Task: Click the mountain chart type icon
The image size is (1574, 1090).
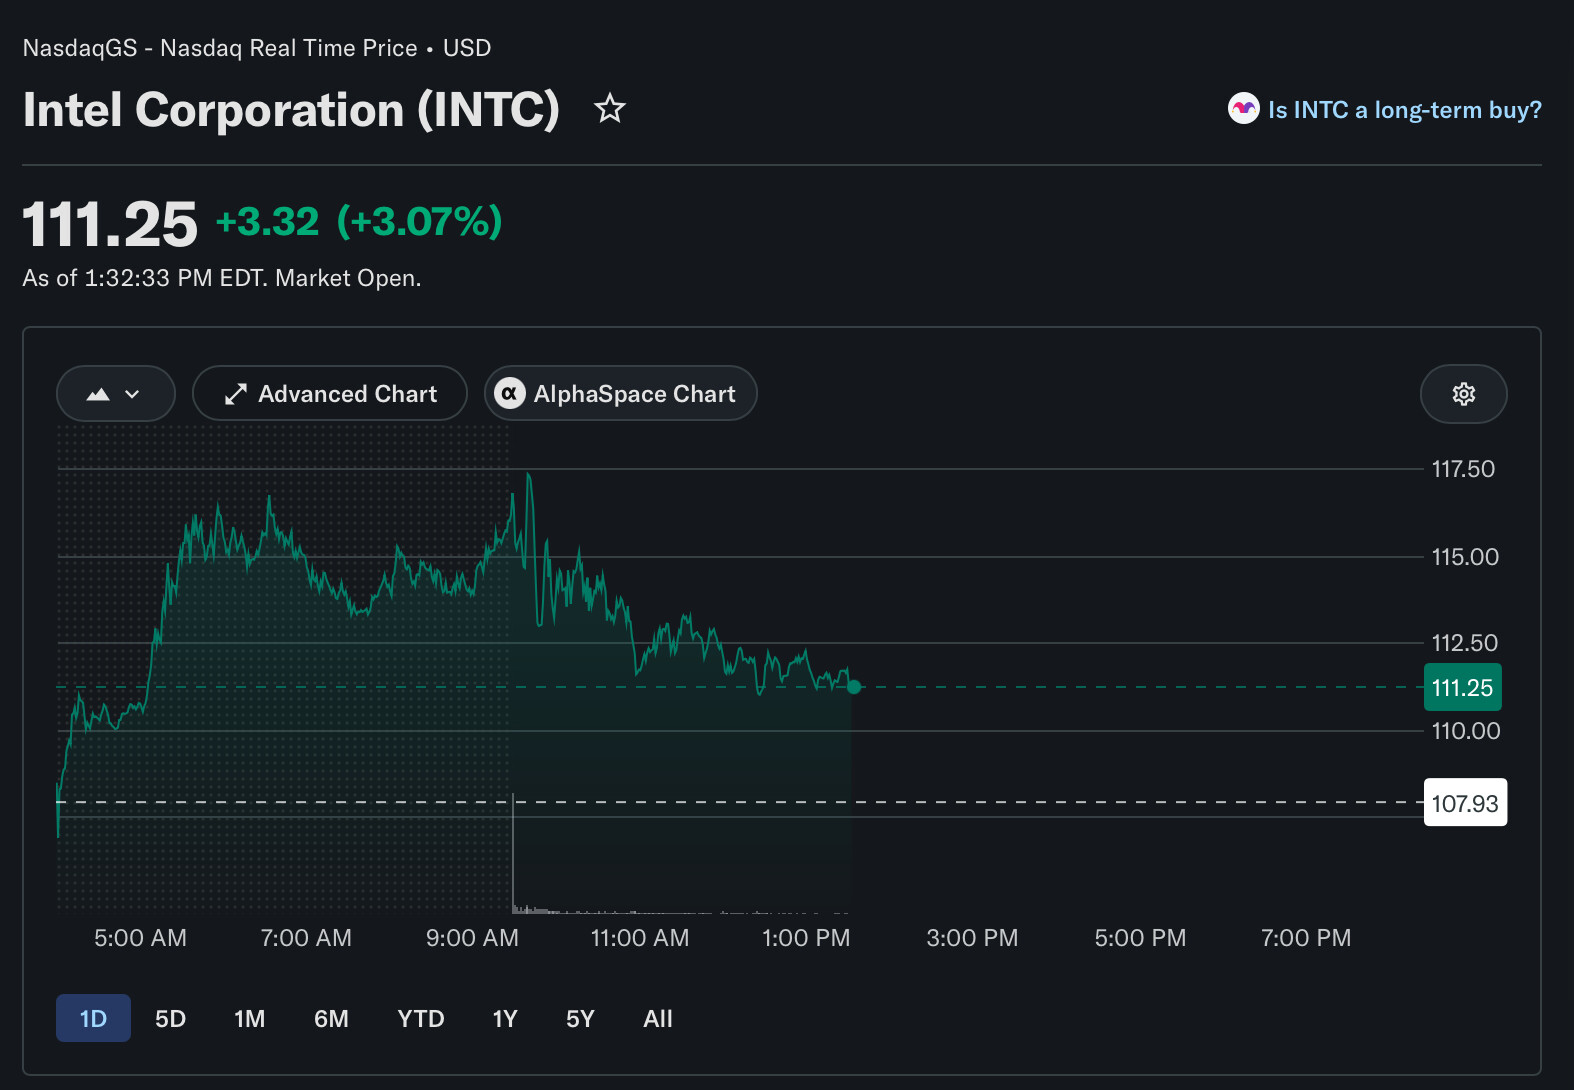Action: (x=98, y=394)
